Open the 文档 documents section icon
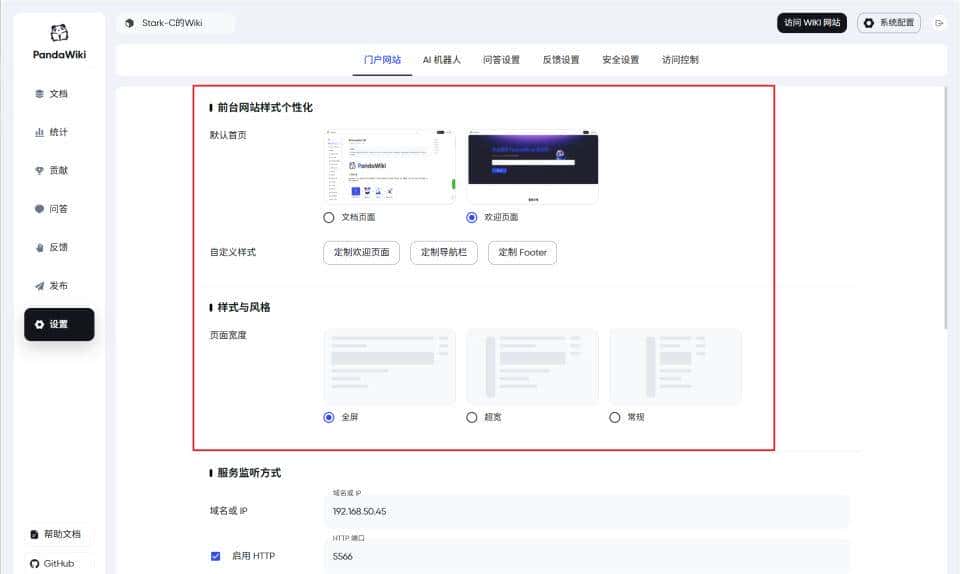The height and width of the screenshot is (574, 960). pyautogui.click(x=39, y=94)
